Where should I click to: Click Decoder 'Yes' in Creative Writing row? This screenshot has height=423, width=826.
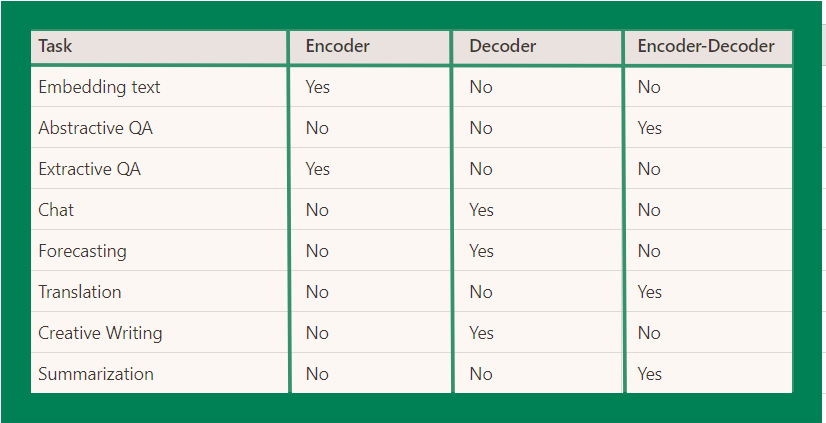481,333
